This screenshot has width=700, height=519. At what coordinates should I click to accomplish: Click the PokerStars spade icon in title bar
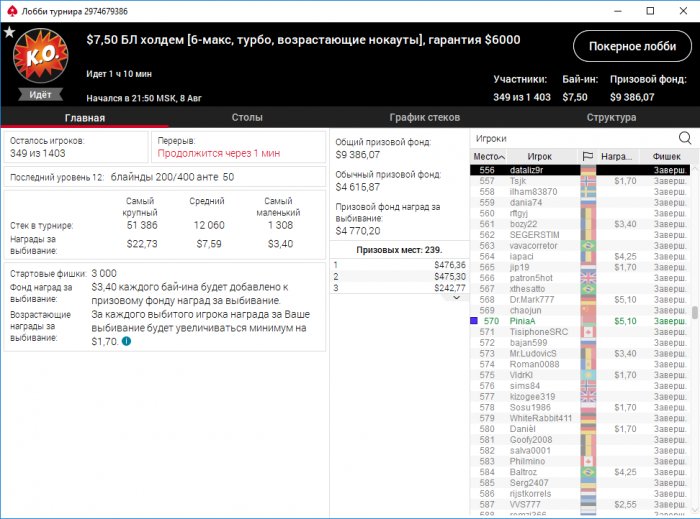[x=12, y=11]
